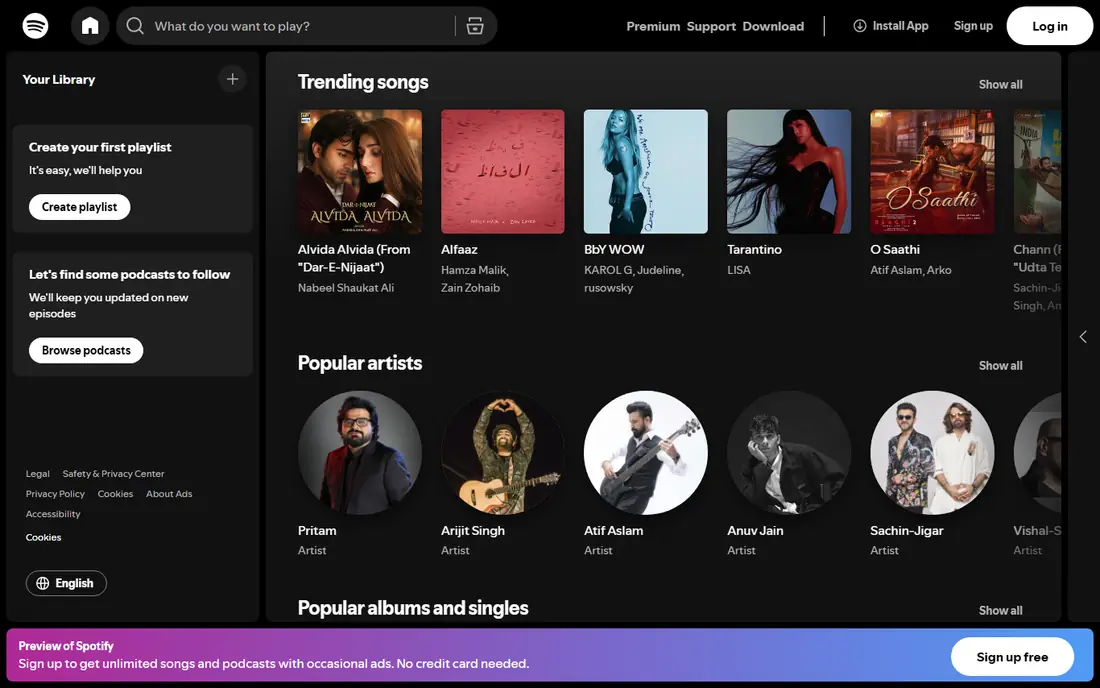
Task: Click artist name Hamza Malik
Action: (474, 270)
